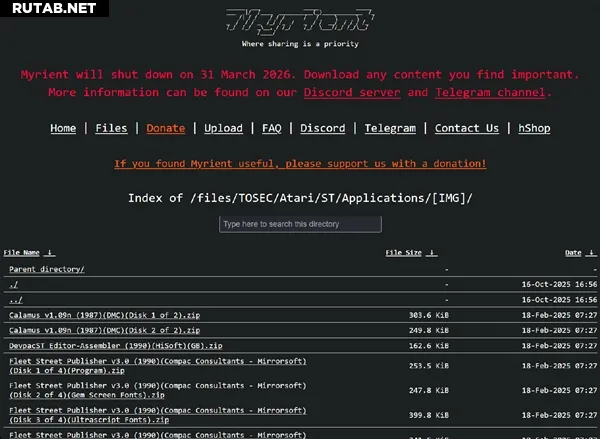Go to Parent directory
The height and width of the screenshot is (439, 600).
click(47, 269)
